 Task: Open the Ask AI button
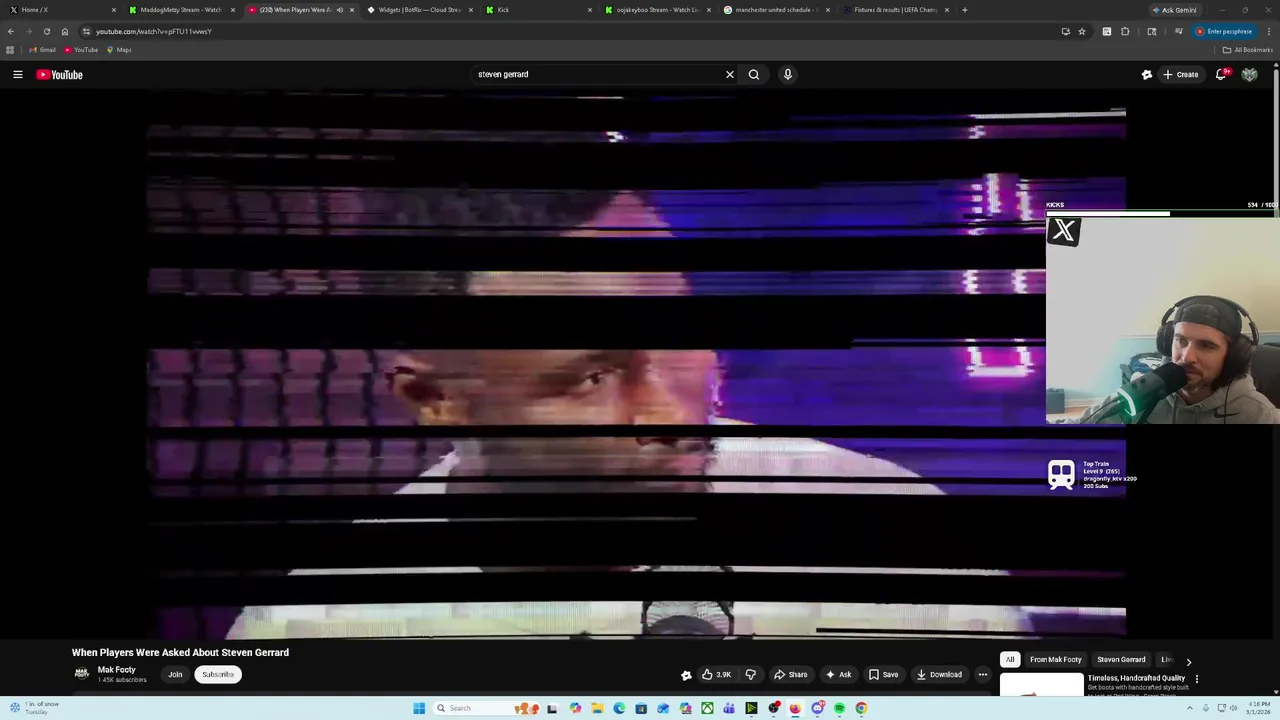(x=838, y=674)
